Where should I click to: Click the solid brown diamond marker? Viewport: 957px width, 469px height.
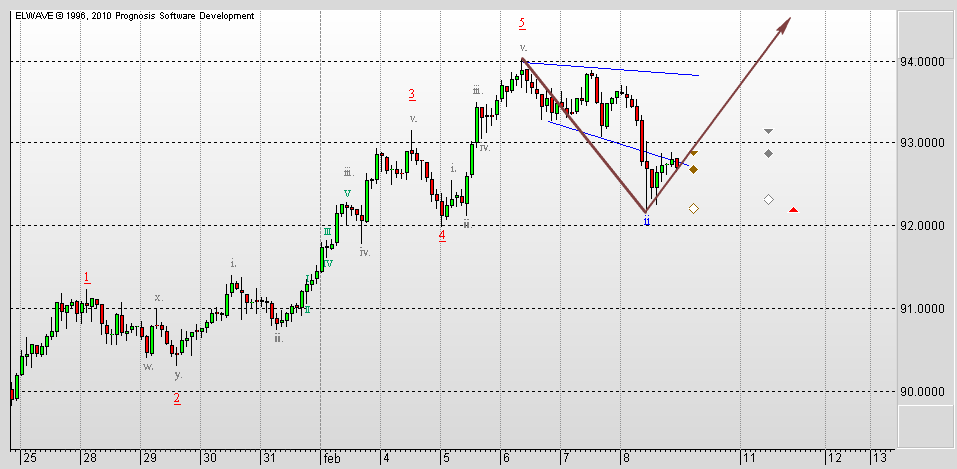(693, 169)
